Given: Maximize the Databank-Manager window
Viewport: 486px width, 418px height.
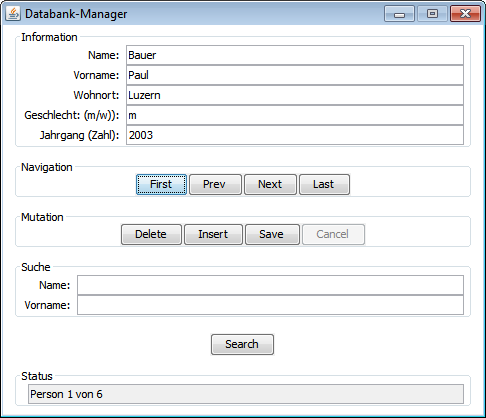Looking at the screenshot, I should click(432, 14).
